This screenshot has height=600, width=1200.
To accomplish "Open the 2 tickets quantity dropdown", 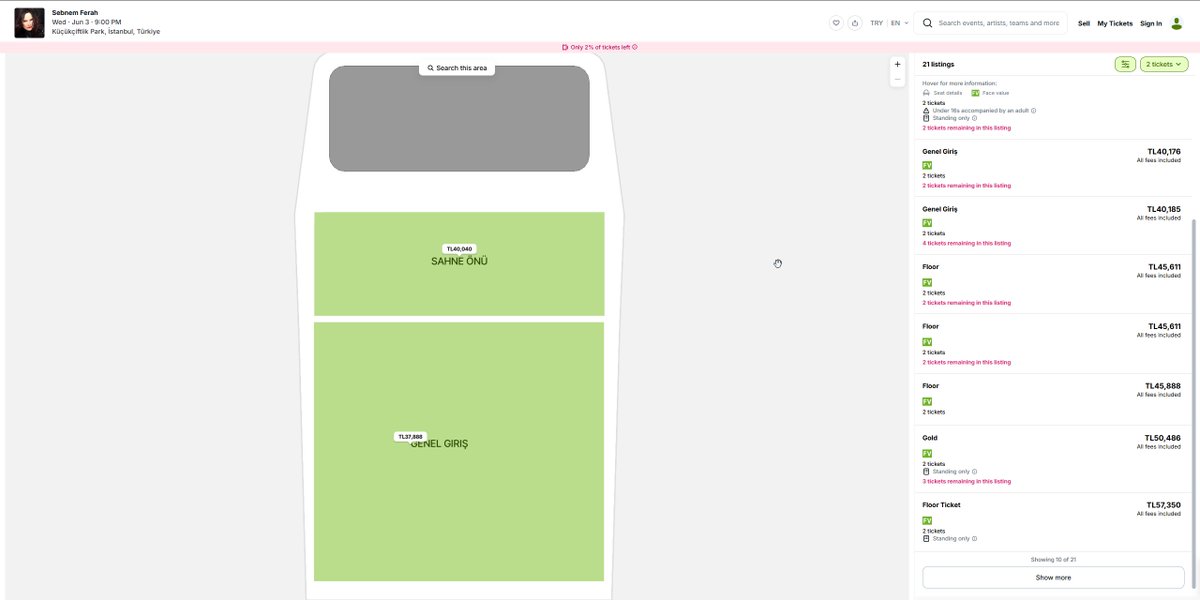I will [1164, 64].
